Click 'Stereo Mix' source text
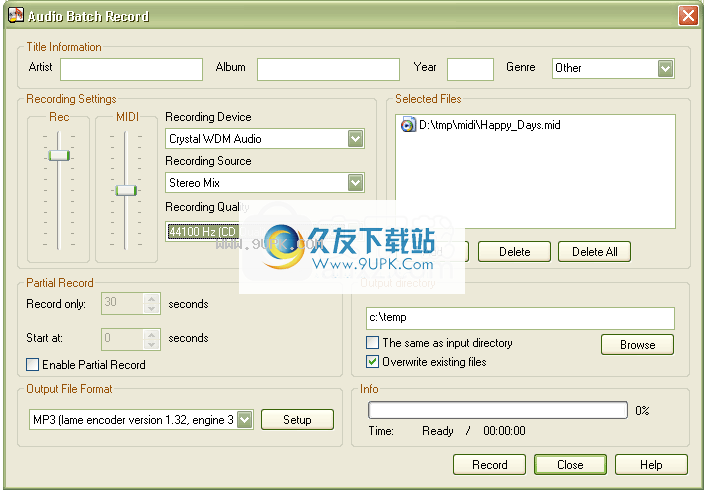 coord(194,183)
